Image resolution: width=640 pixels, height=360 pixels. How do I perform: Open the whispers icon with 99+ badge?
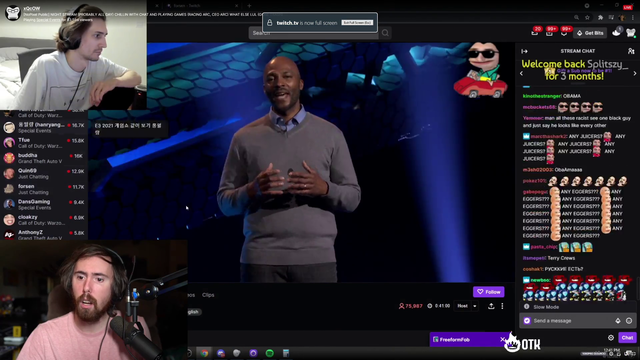(564, 32)
